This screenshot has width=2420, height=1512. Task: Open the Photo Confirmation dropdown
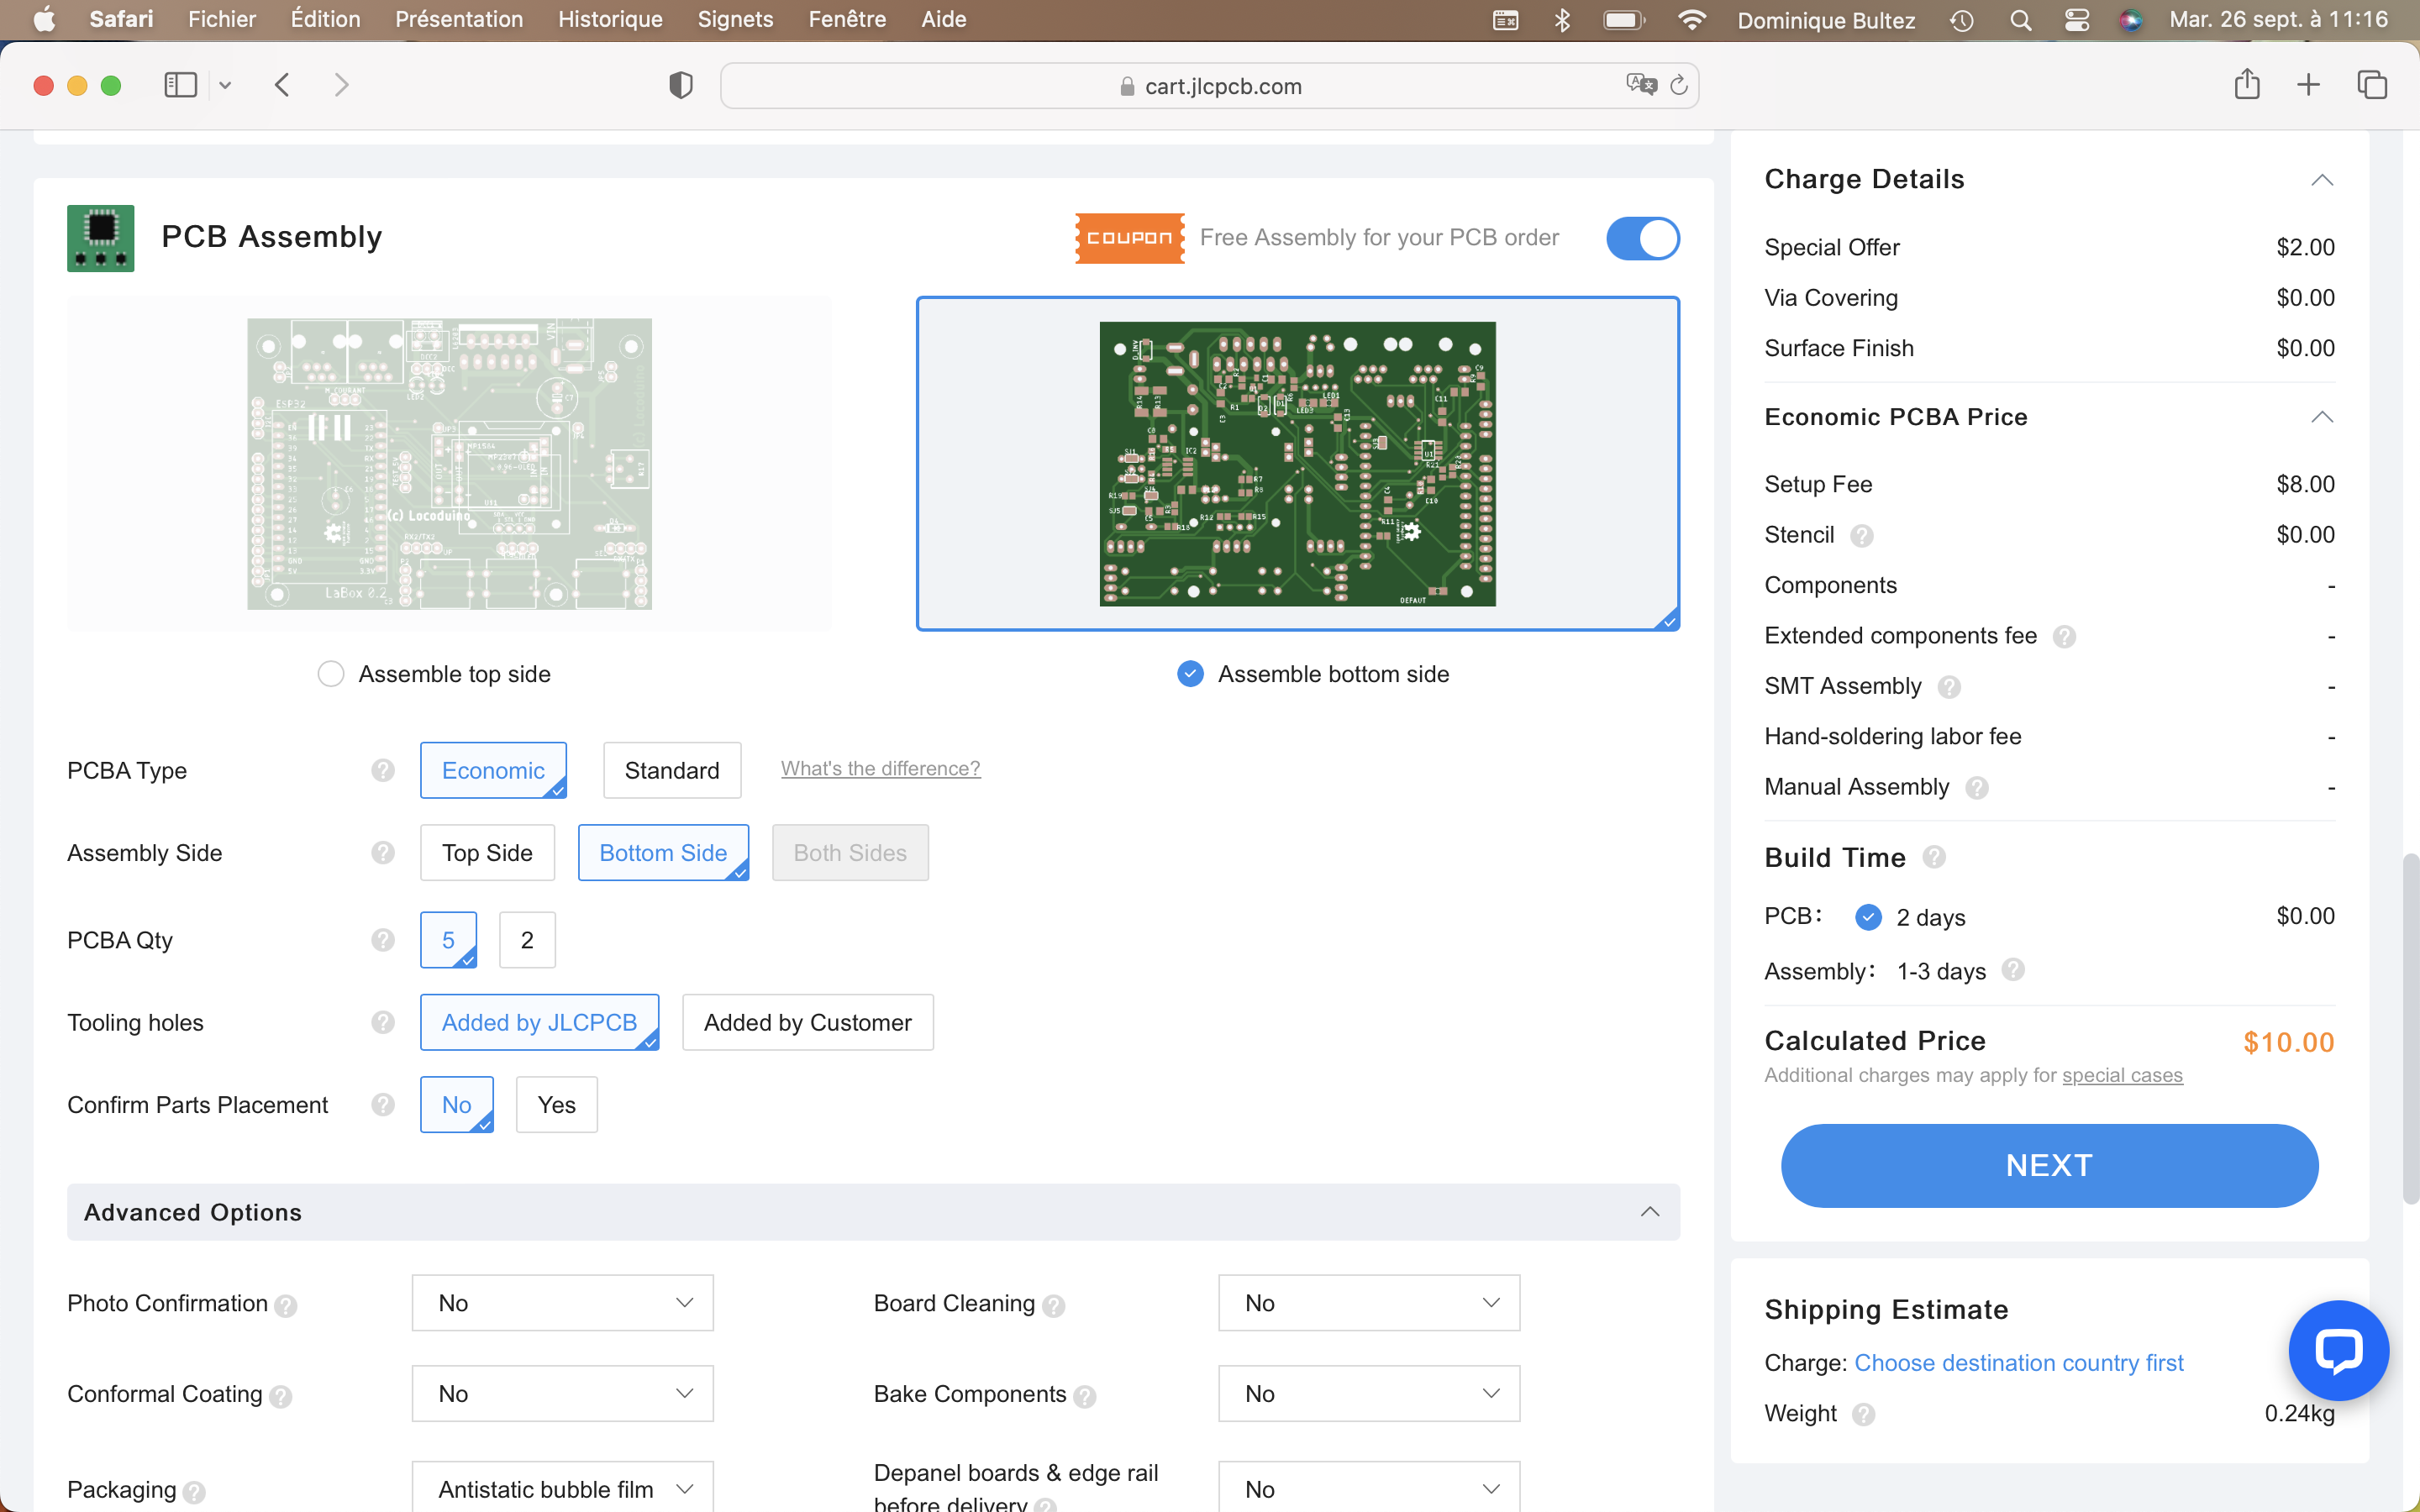coord(563,1303)
